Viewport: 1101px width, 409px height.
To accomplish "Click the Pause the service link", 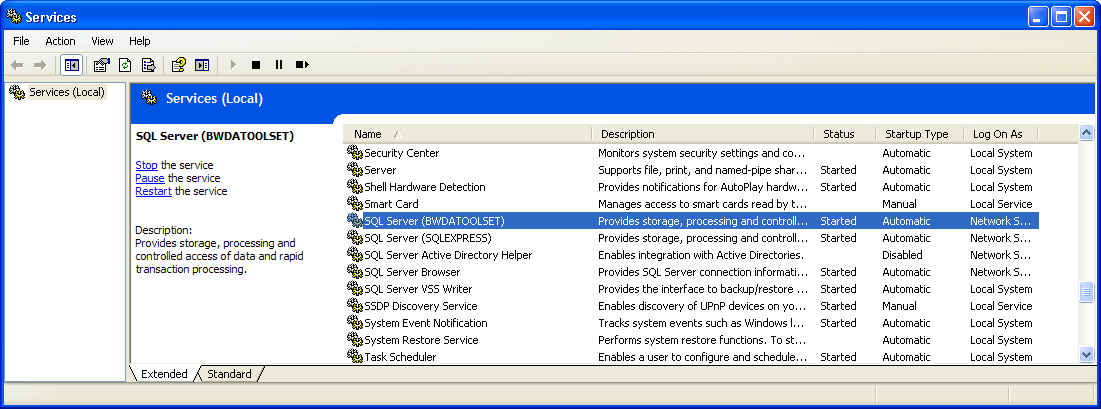I will pyautogui.click(x=149, y=178).
